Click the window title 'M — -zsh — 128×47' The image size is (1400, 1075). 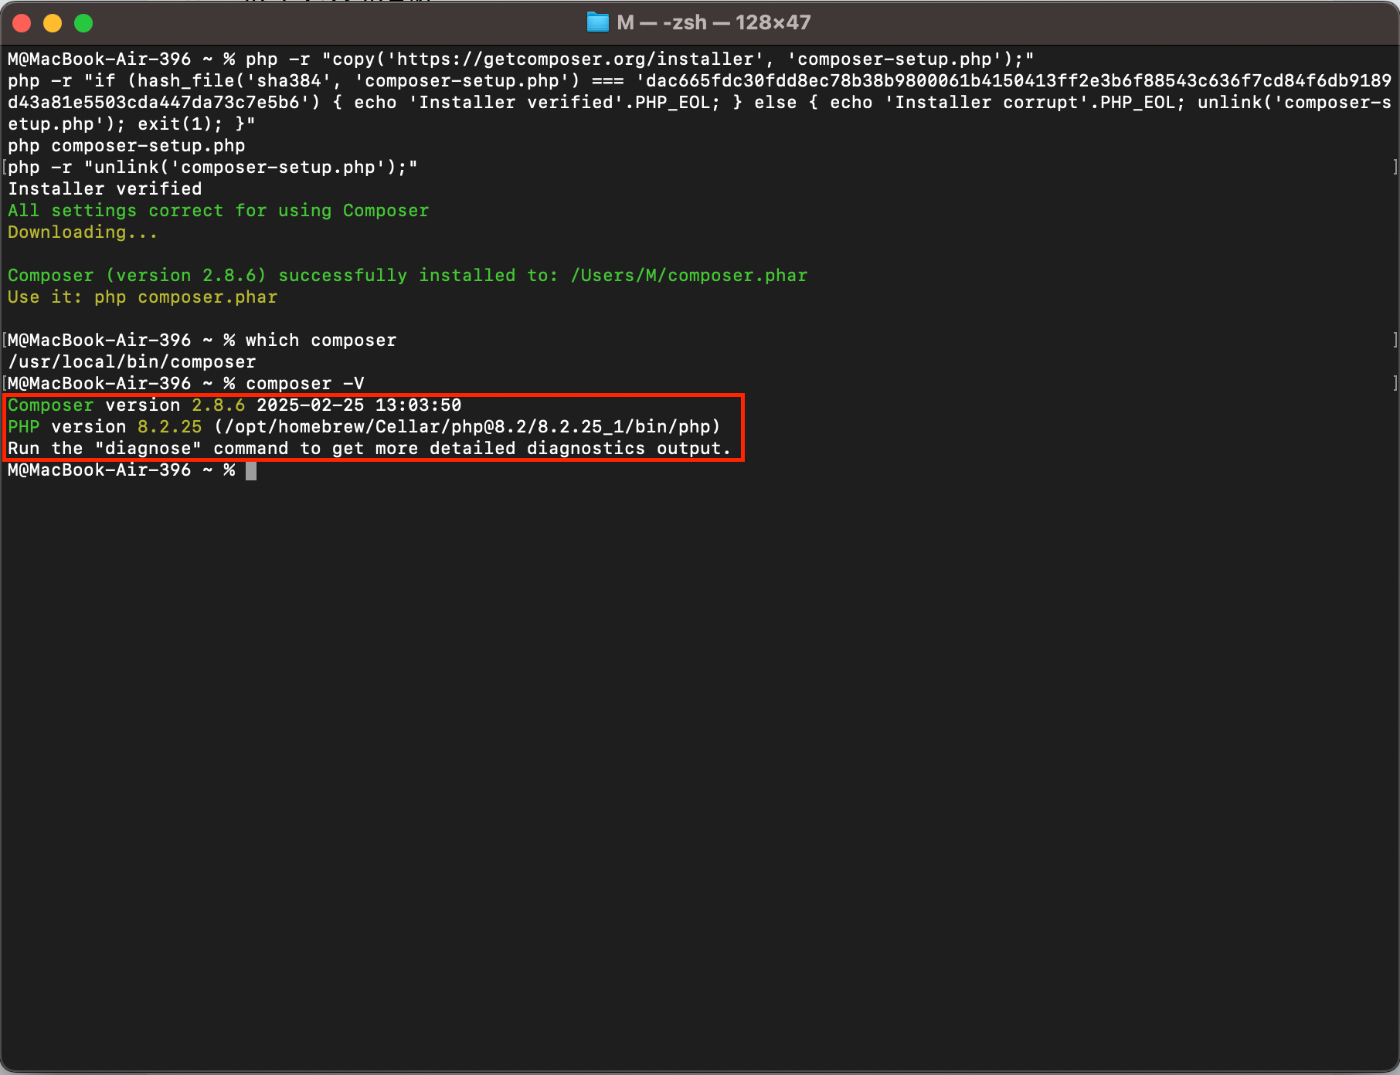[x=714, y=22]
